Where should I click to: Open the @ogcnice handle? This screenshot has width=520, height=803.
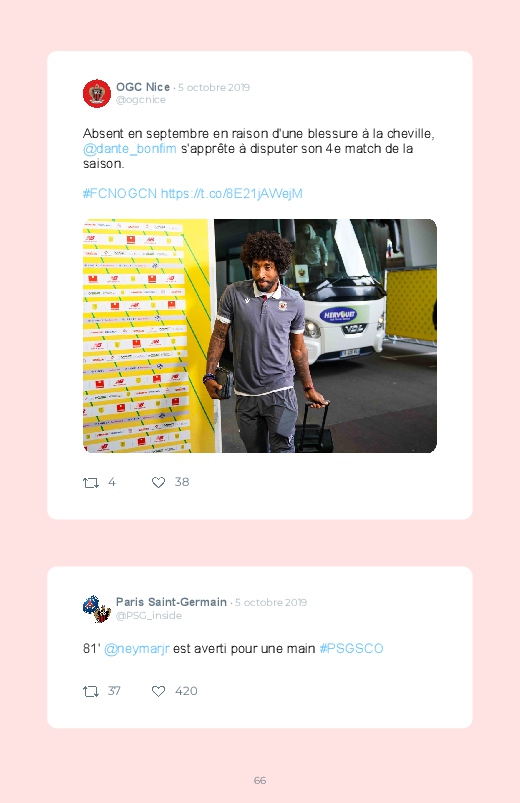(141, 100)
